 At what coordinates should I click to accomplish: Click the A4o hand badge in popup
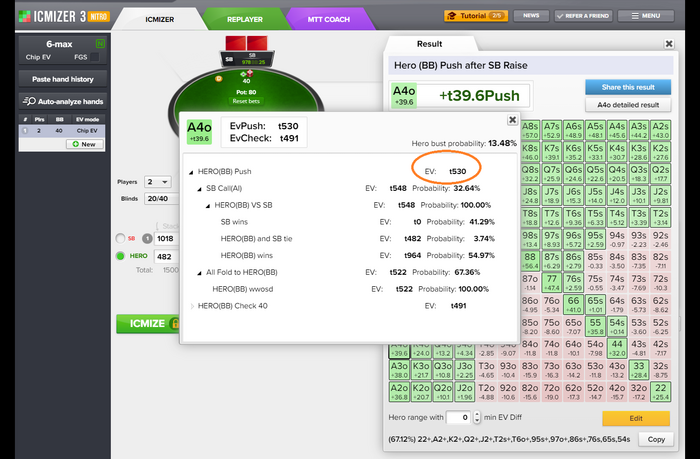[x=199, y=132]
